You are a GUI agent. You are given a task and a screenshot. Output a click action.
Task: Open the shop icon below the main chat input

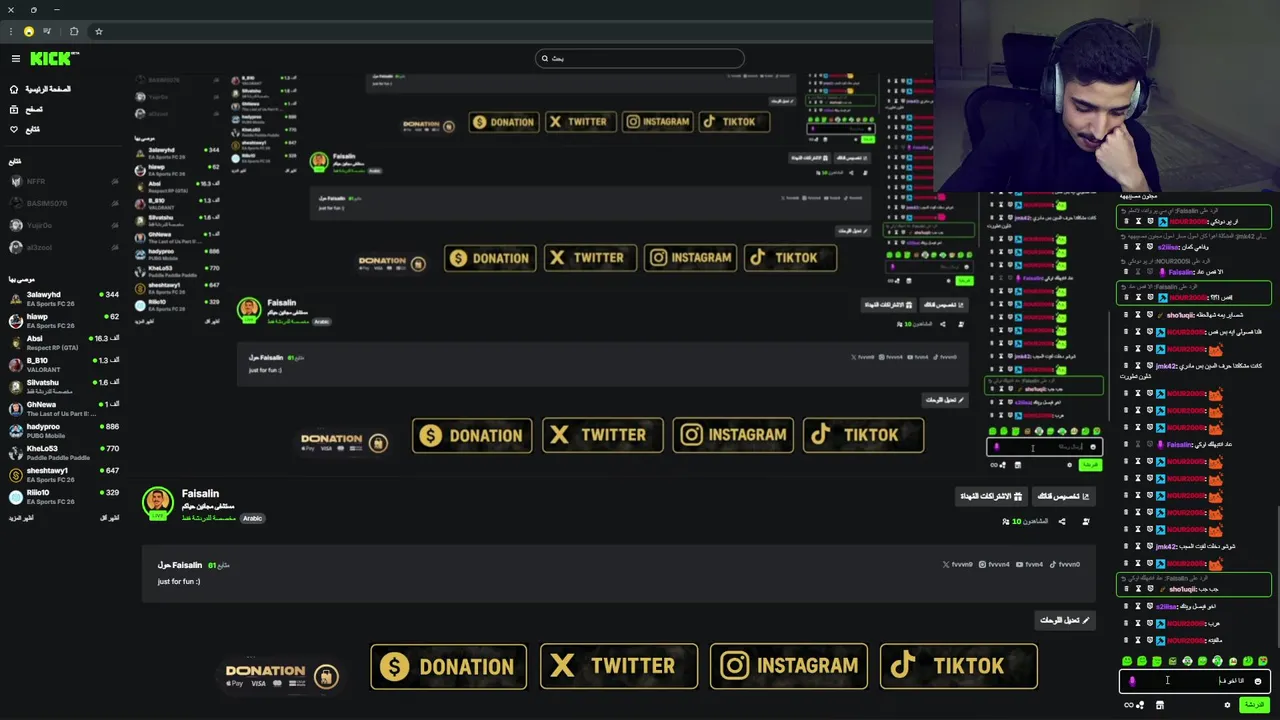[x=1159, y=705]
